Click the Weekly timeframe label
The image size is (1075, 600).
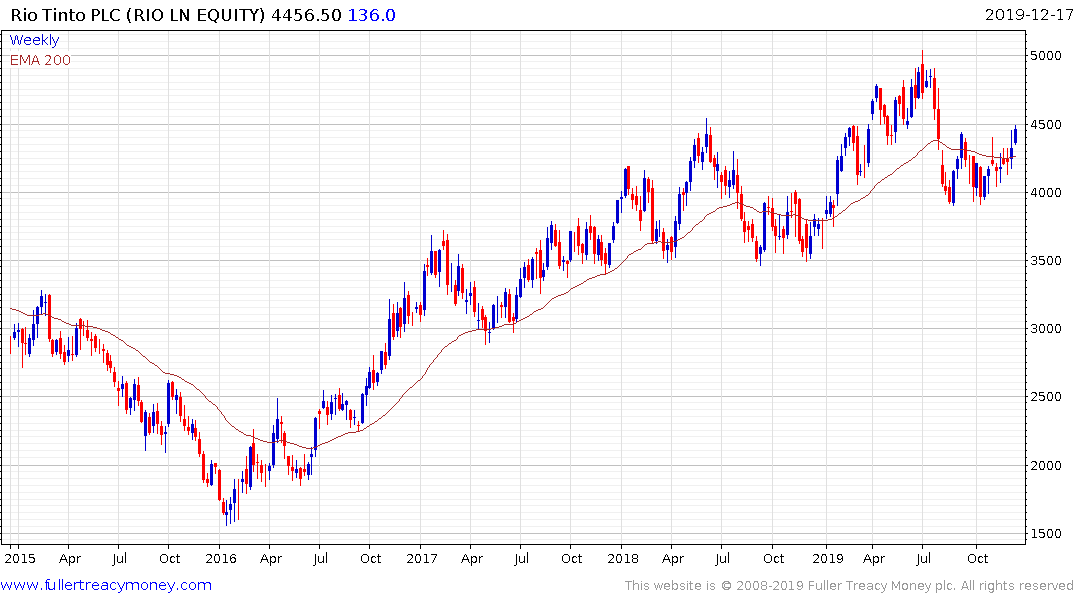[x=34, y=41]
